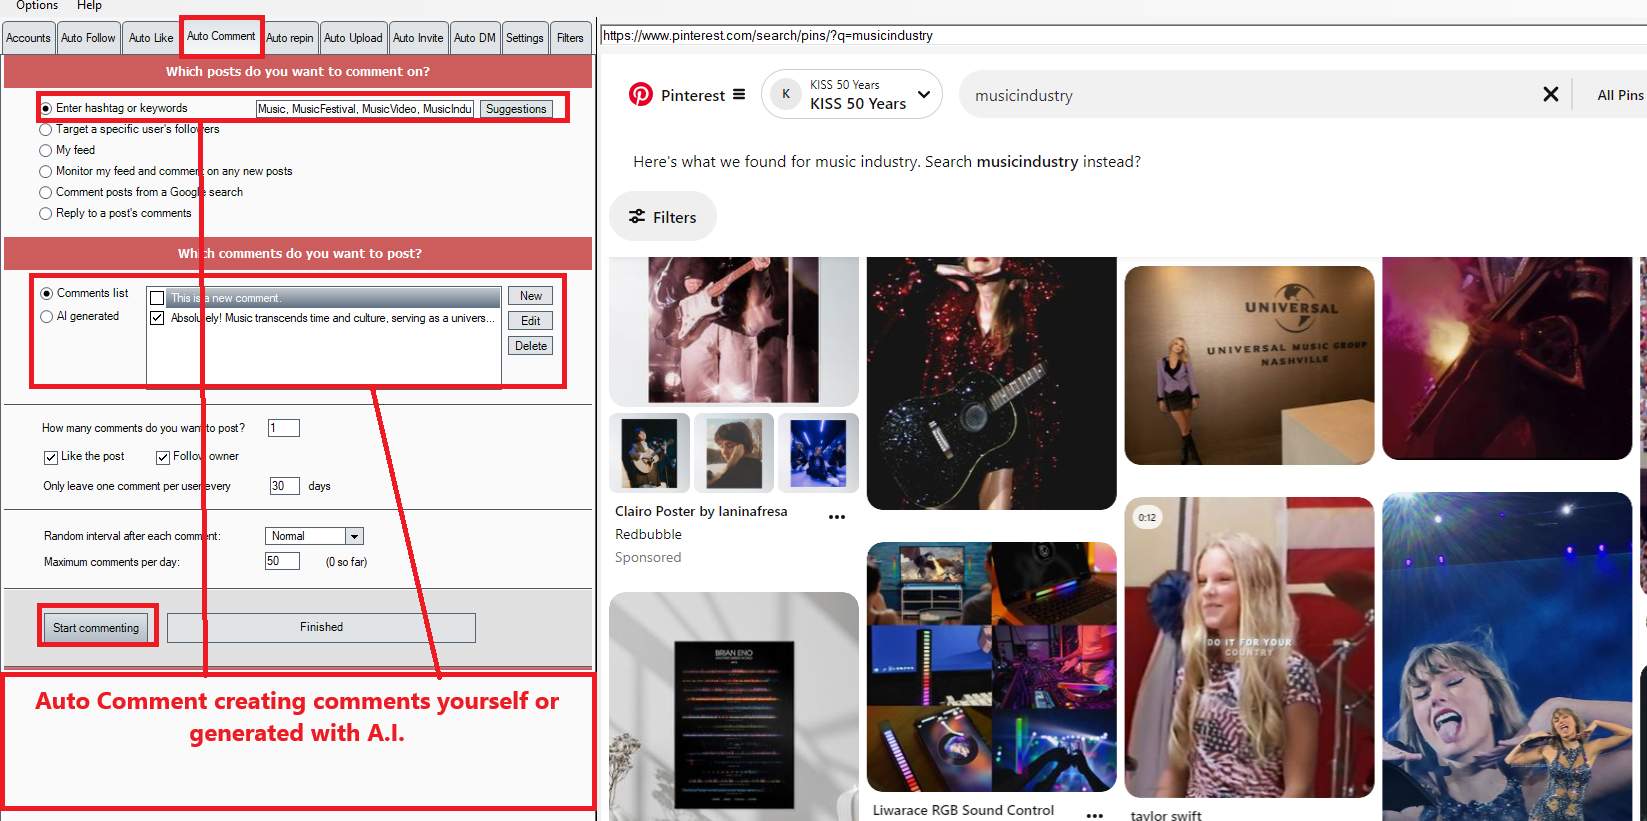Toggle the Like the post checkbox
The image size is (1647, 821).
(51, 457)
